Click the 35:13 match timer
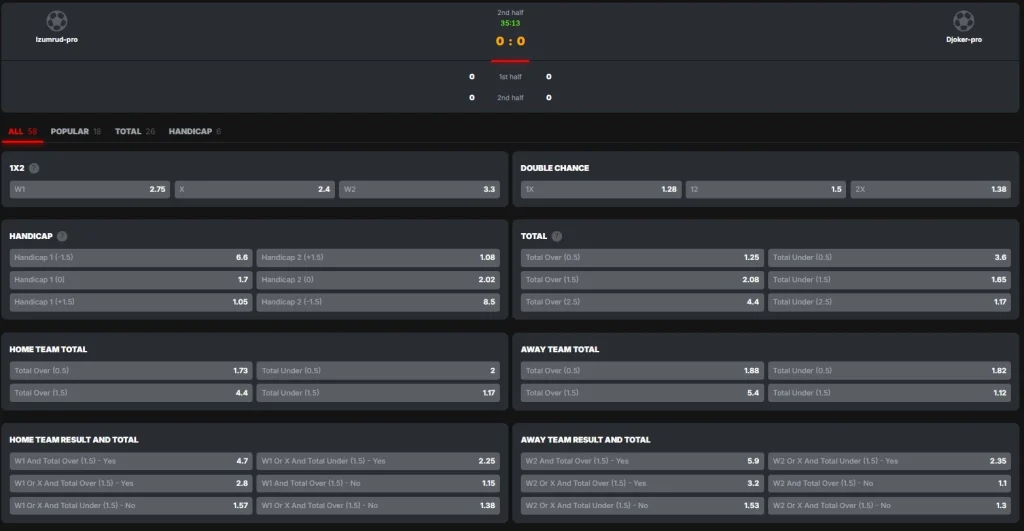Image resolution: width=1024 pixels, height=531 pixels. (x=510, y=23)
